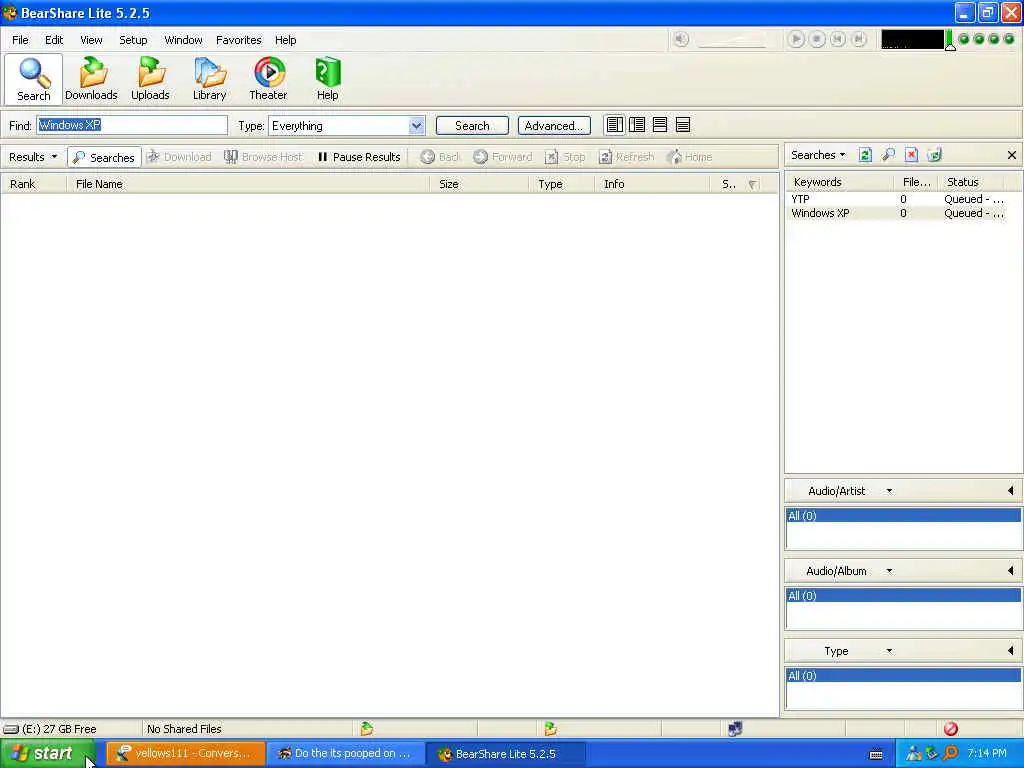Open the Audio/Album filter dropdown
This screenshot has width=1024, height=768.
pos(889,571)
